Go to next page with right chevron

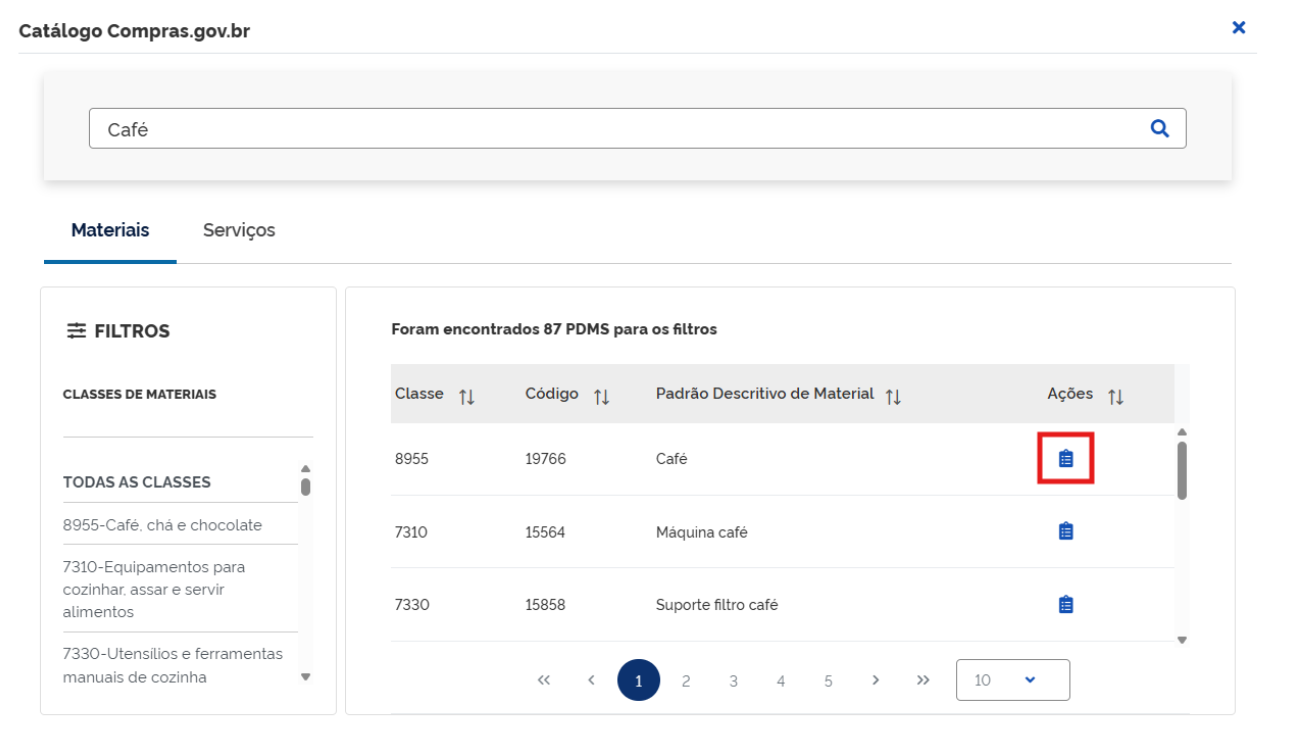875,680
